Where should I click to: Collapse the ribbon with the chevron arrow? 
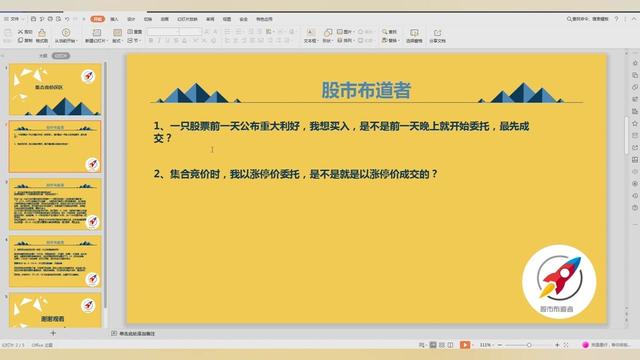(x=634, y=19)
